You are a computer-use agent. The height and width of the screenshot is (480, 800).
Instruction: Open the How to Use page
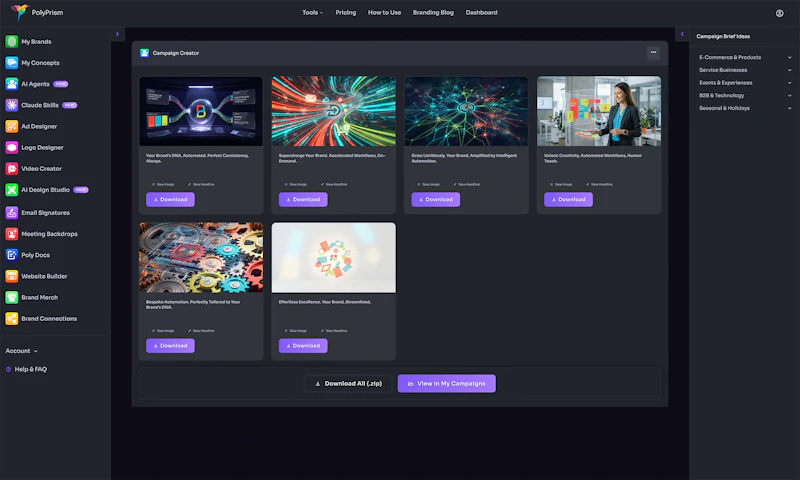click(x=384, y=12)
